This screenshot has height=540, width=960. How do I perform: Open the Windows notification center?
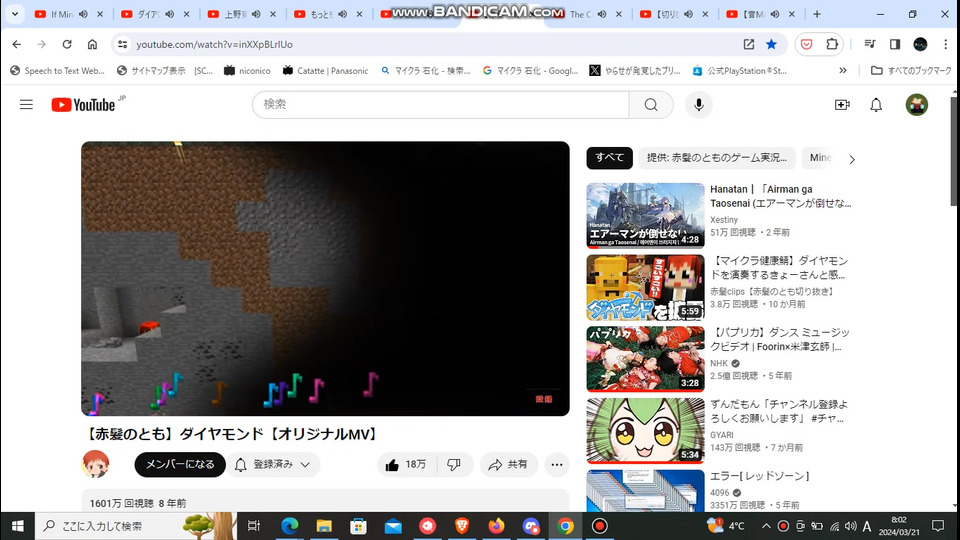[x=938, y=526]
